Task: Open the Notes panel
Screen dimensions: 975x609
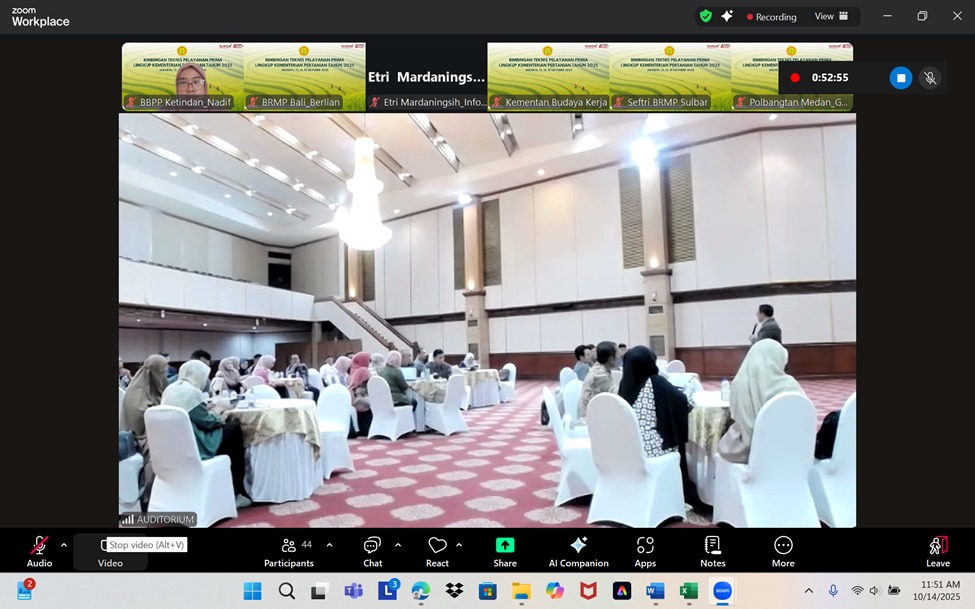Action: [713, 550]
